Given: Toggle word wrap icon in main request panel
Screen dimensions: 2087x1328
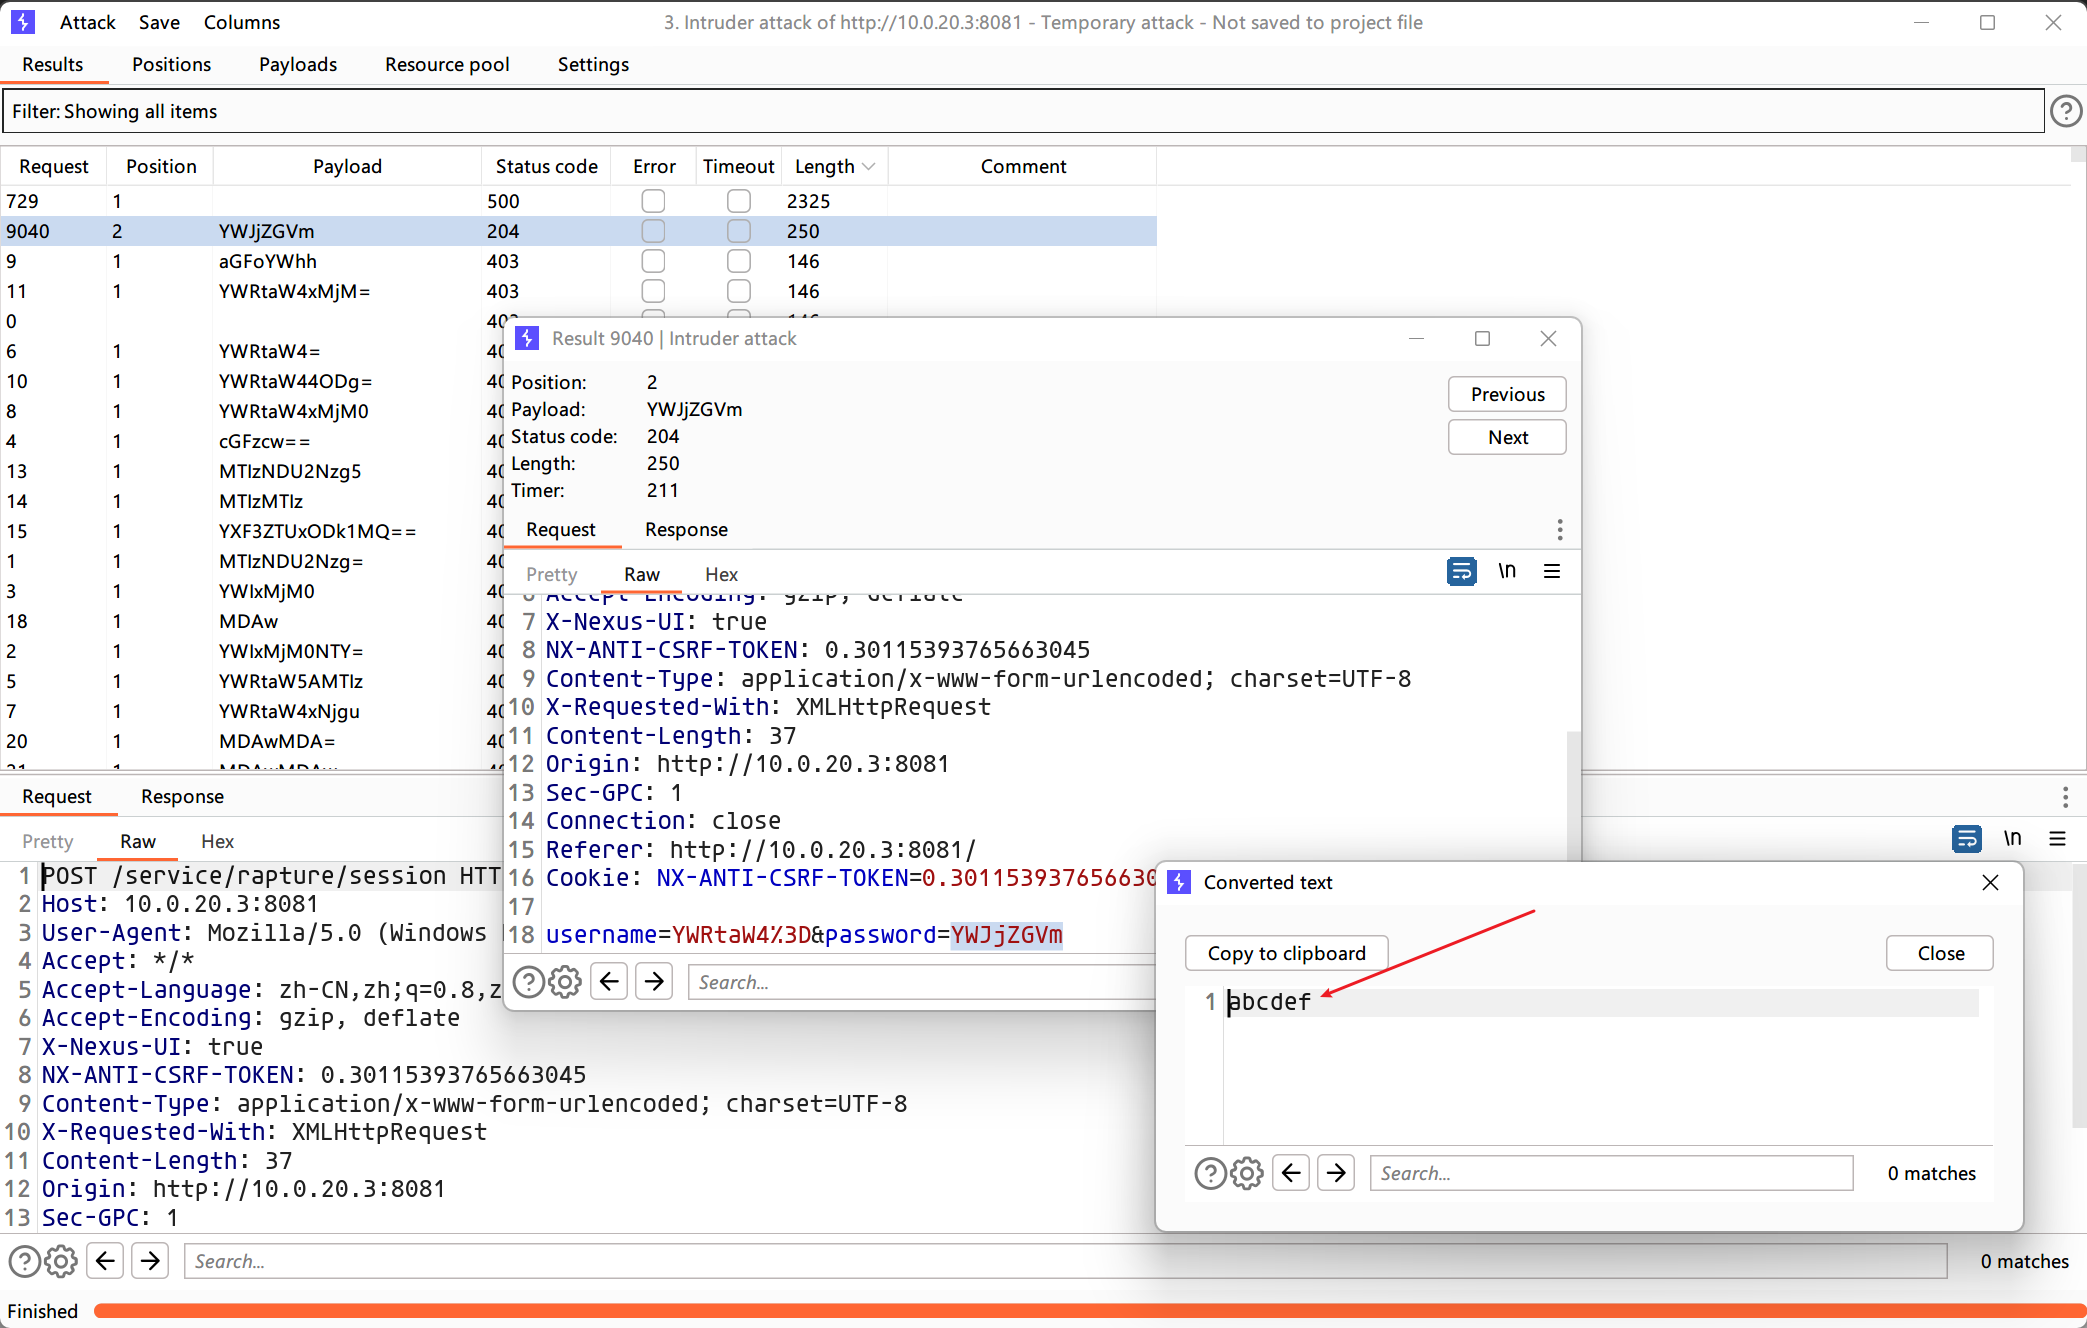Looking at the screenshot, I should pyautogui.click(x=1966, y=838).
